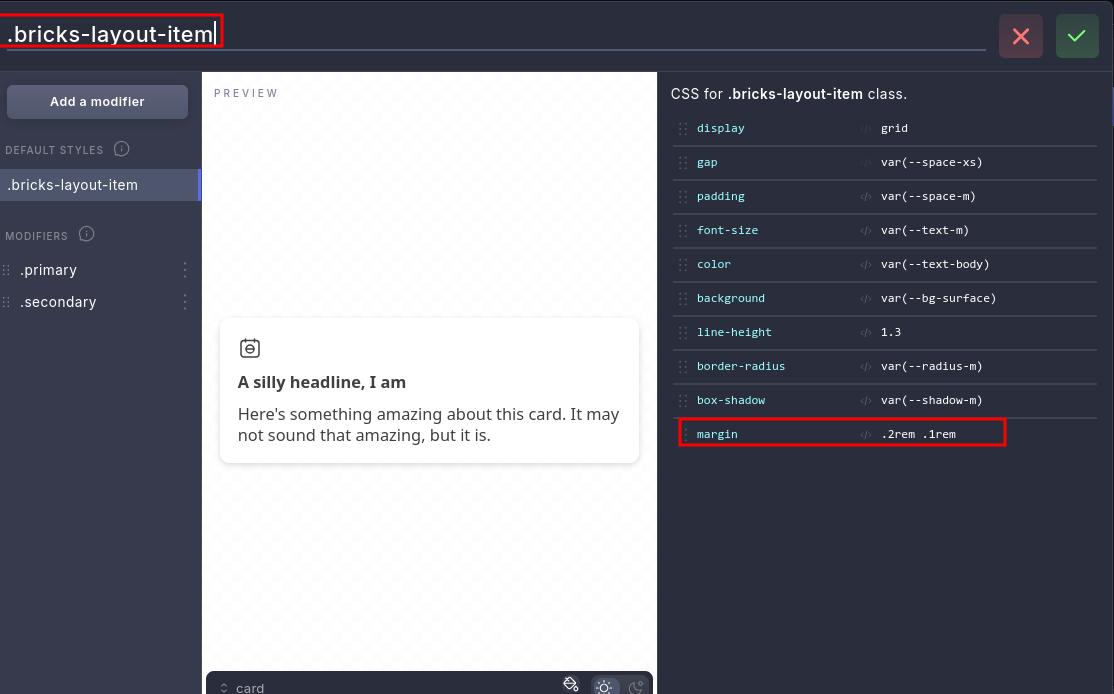1114x694 pixels.
Task: Select the .secondary modifier entry
Action: click(59, 301)
